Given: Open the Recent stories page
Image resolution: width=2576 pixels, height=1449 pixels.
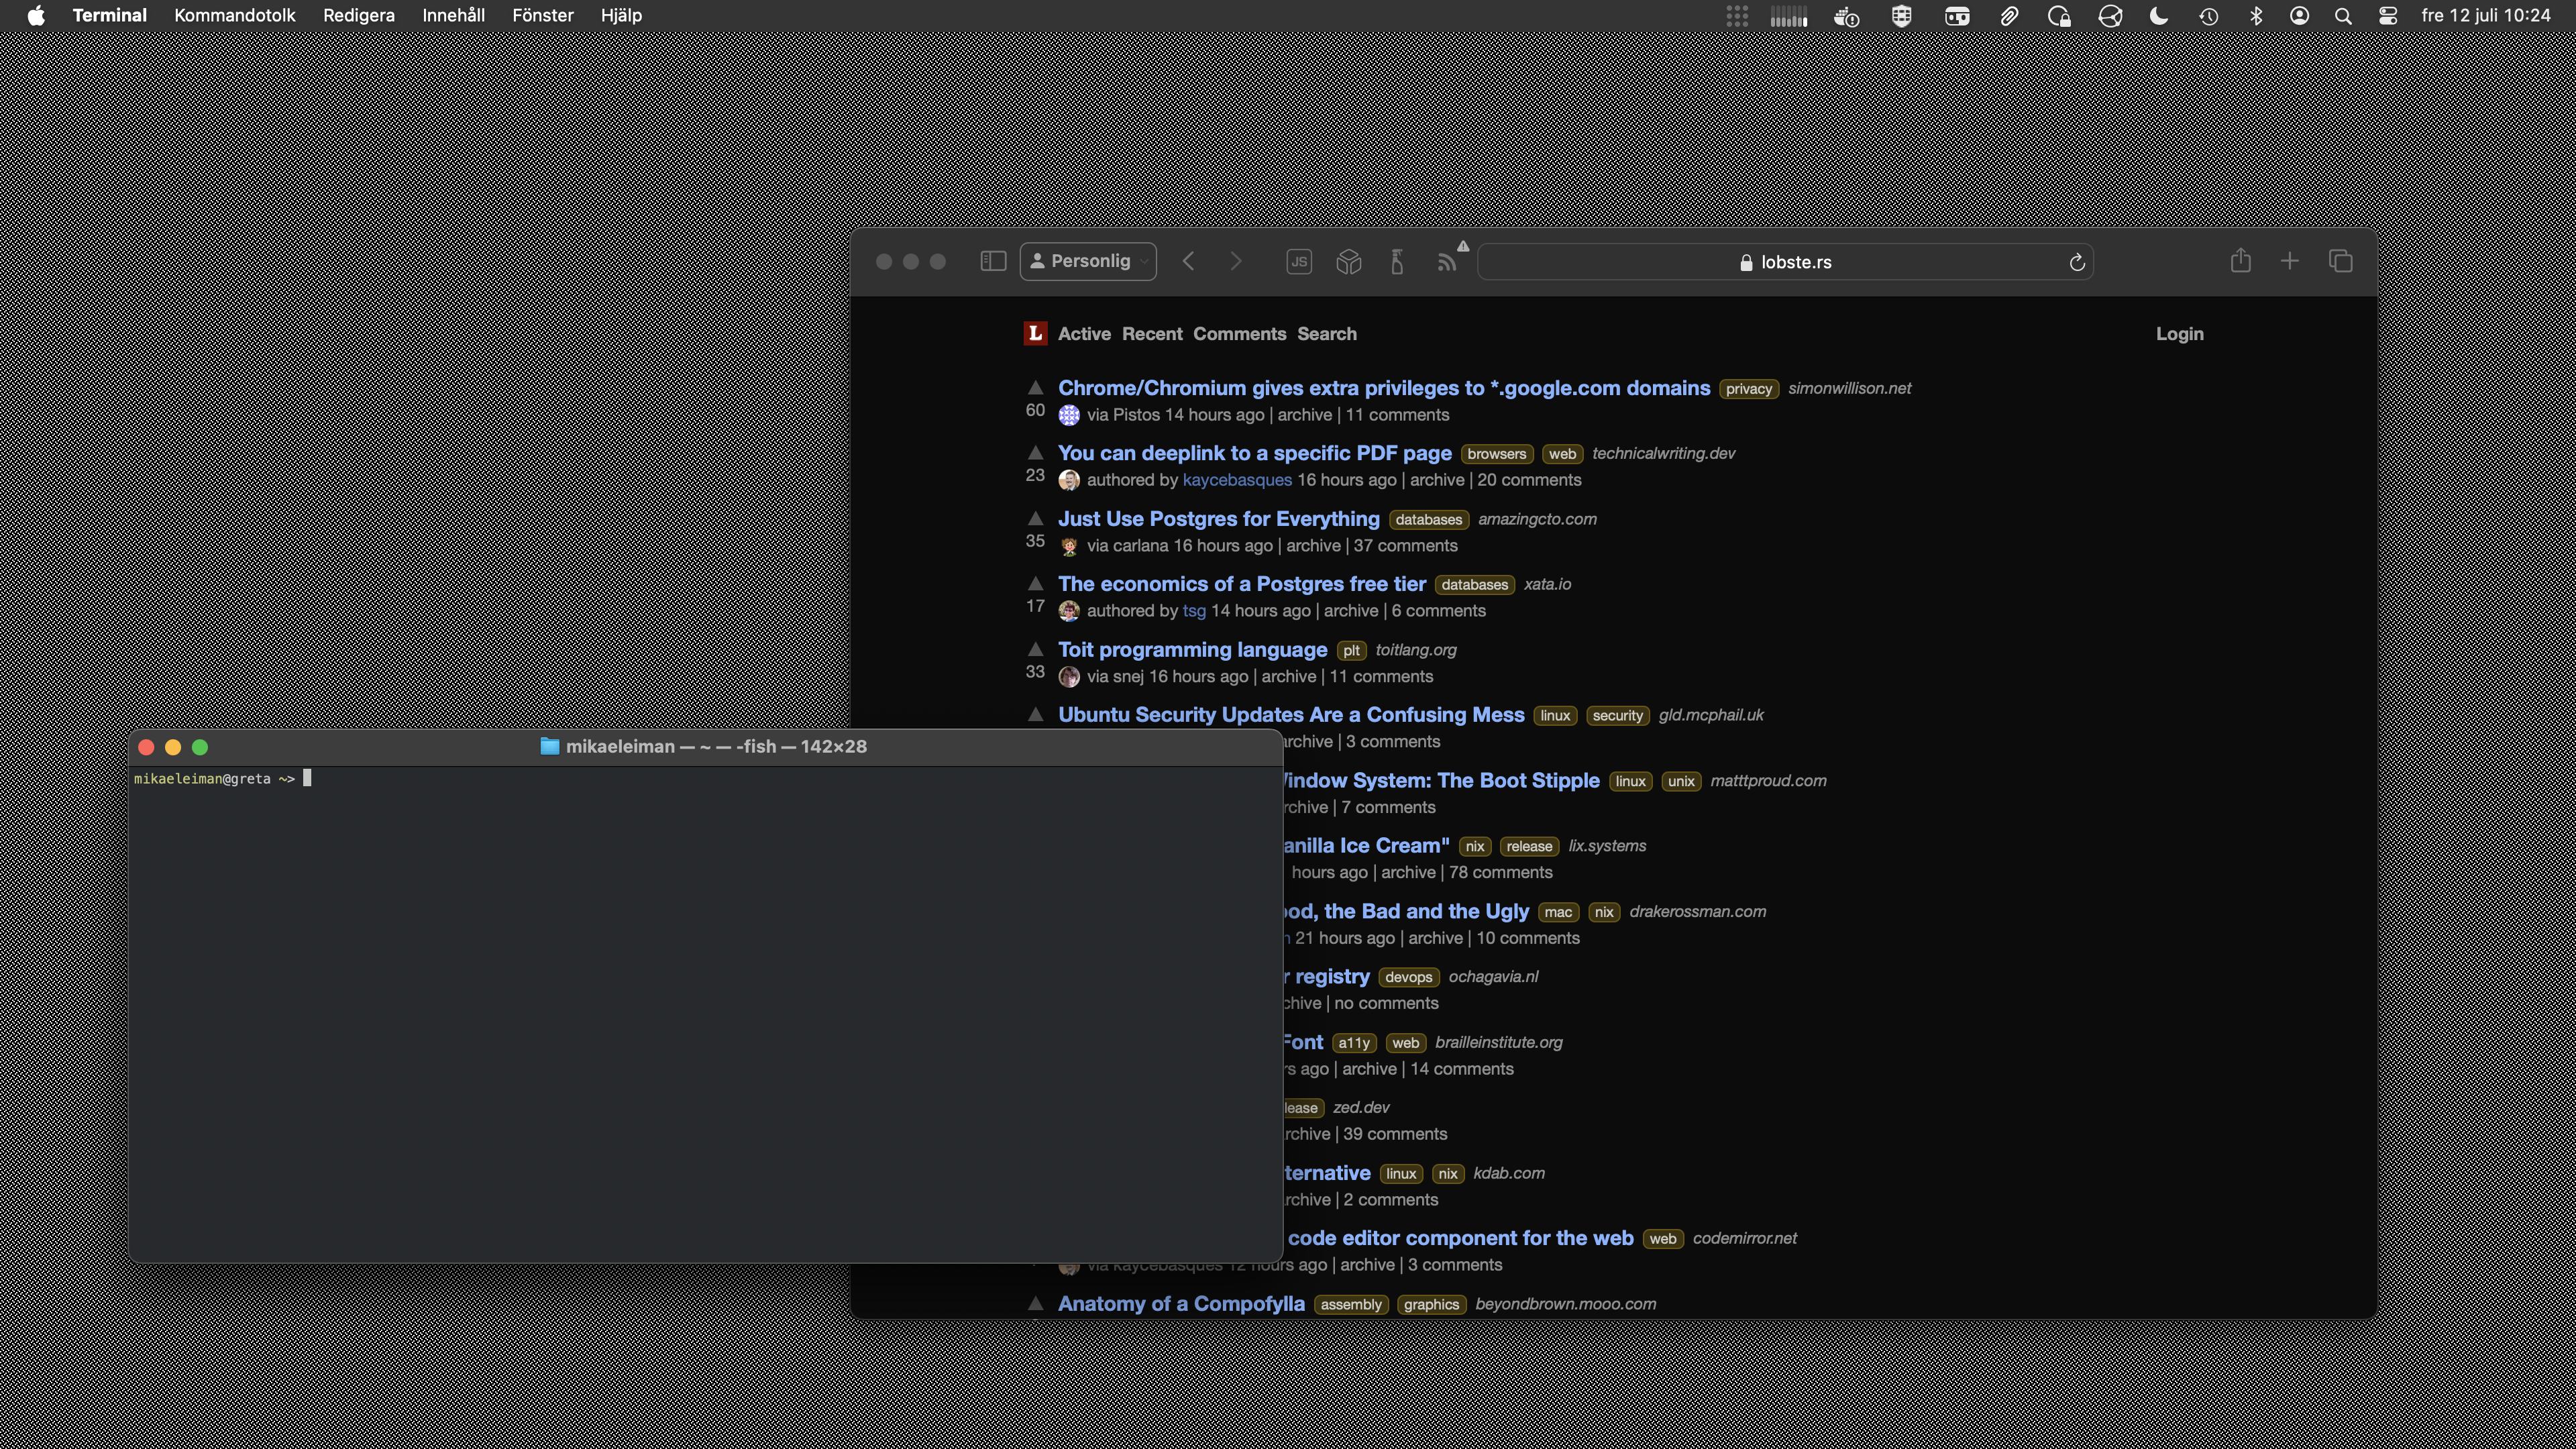Looking at the screenshot, I should click(x=1151, y=334).
